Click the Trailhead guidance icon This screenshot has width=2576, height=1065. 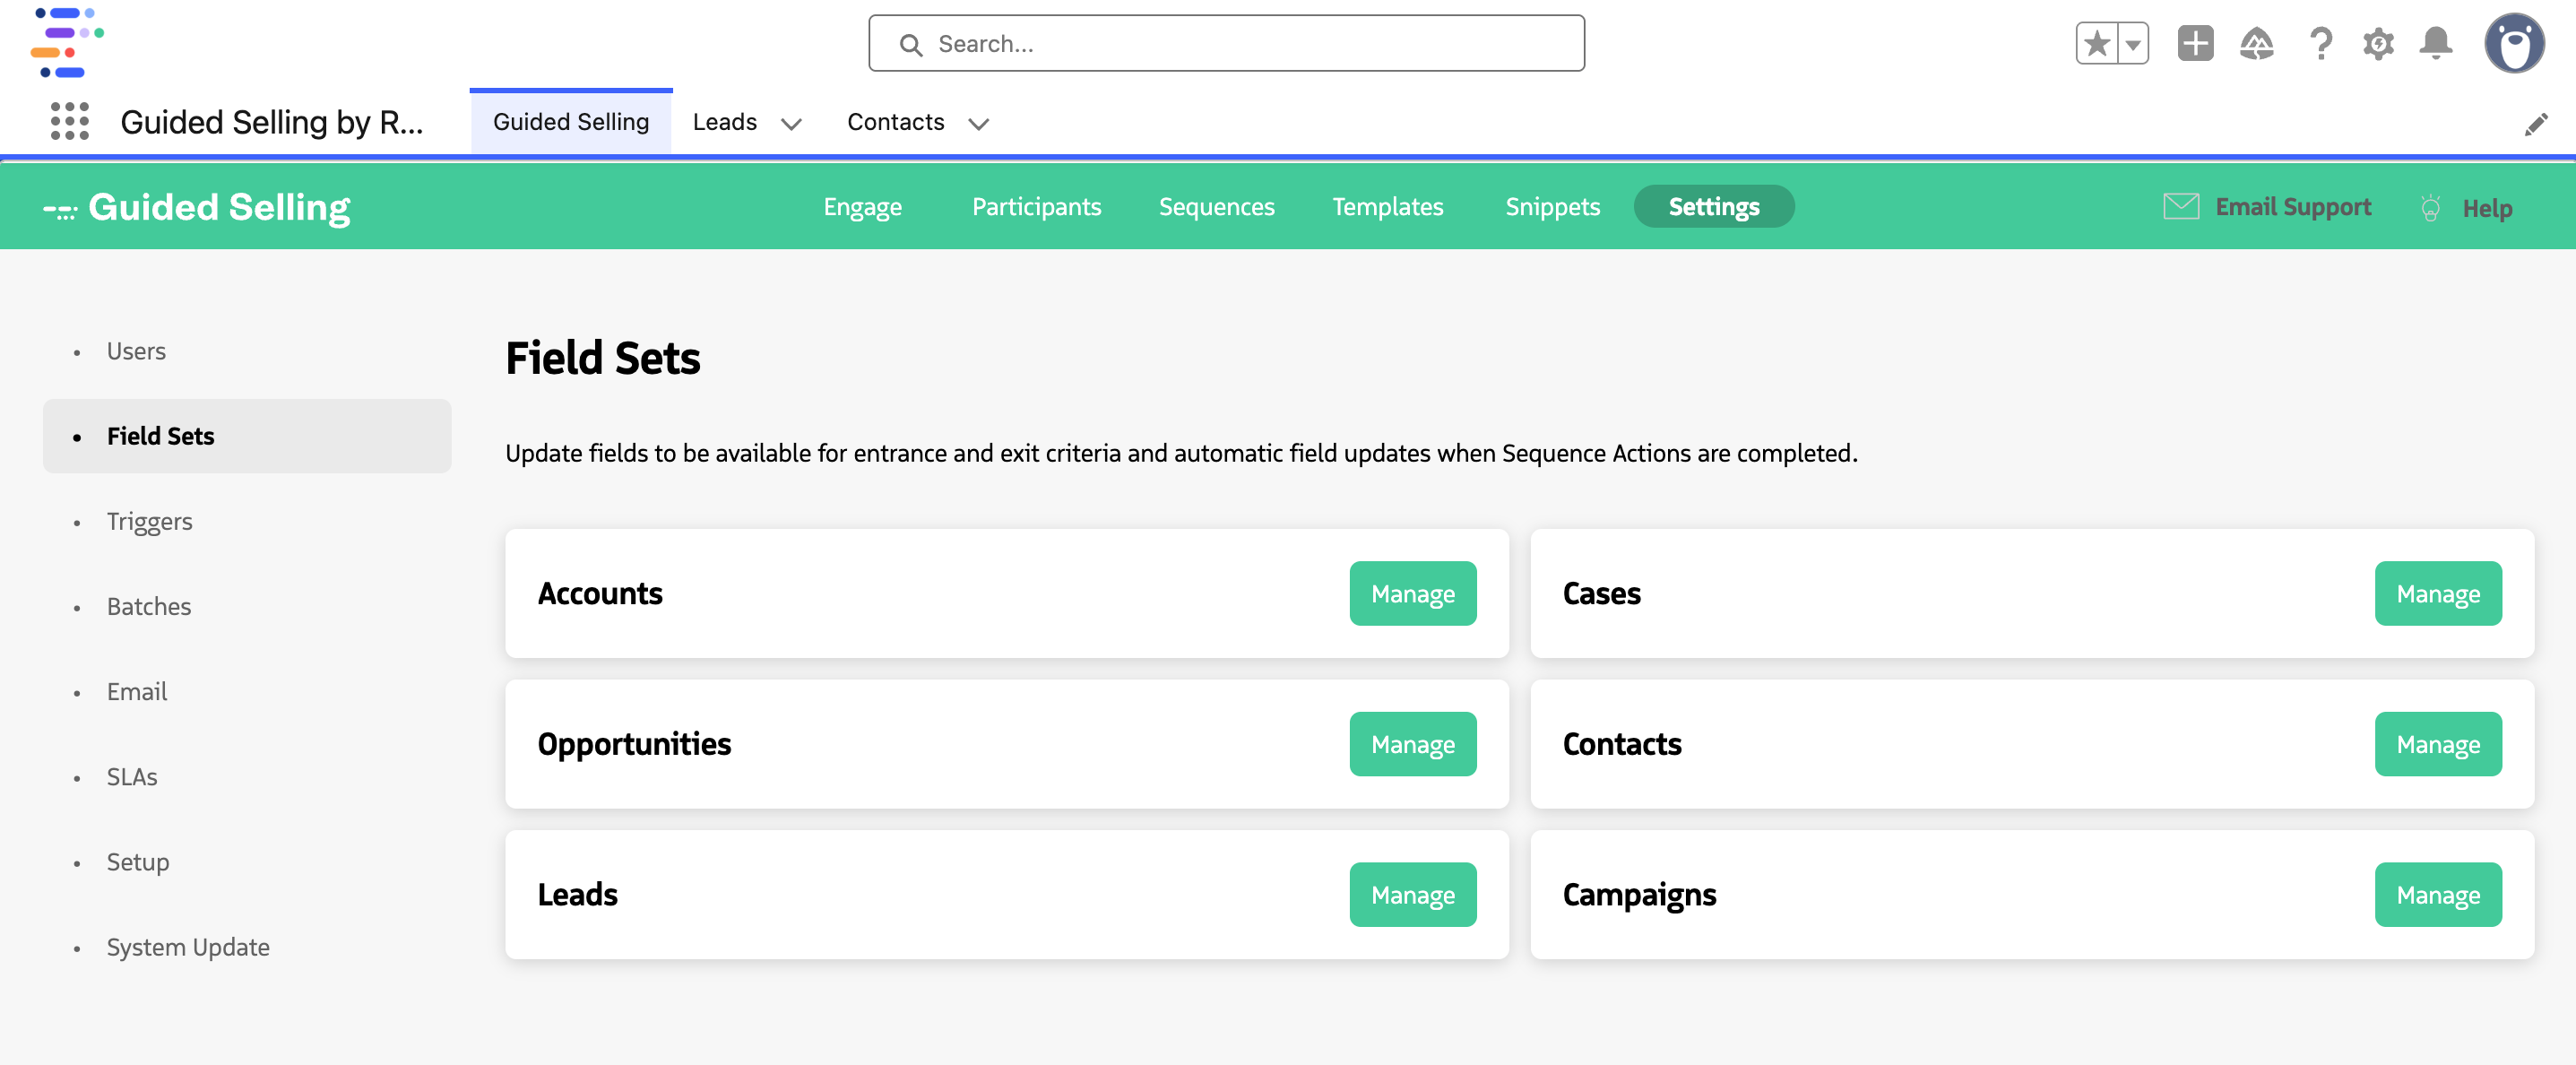coord(2257,43)
